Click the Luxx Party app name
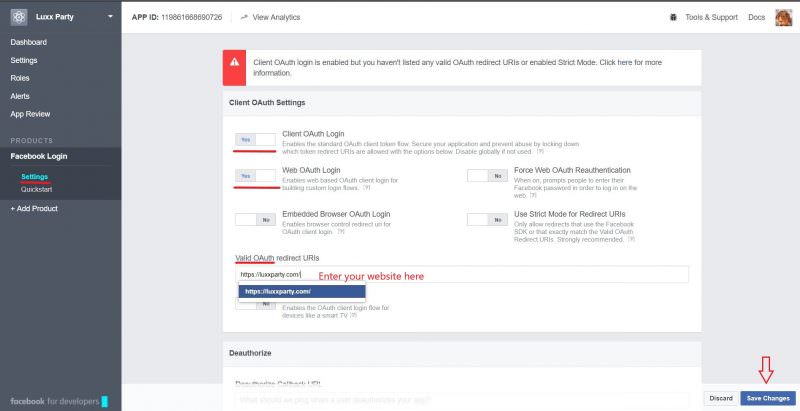 pos(55,17)
